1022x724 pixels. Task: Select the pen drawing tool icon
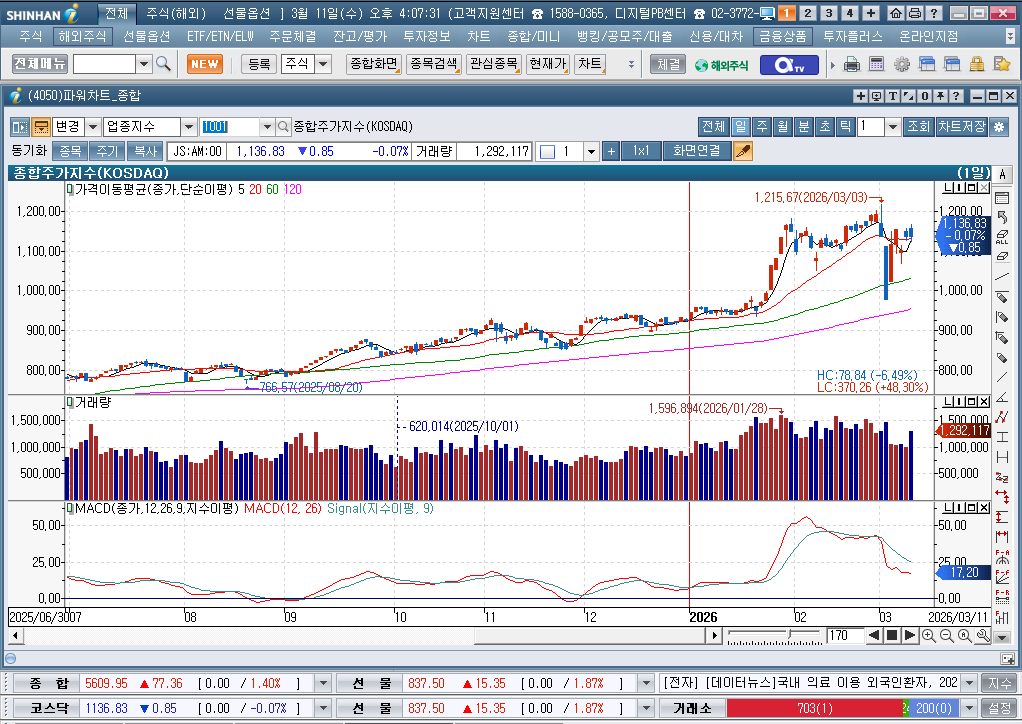tap(742, 151)
